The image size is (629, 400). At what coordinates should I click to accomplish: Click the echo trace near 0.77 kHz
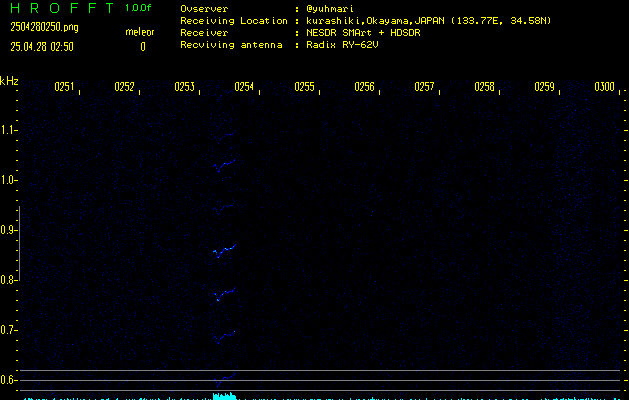click(x=225, y=294)
